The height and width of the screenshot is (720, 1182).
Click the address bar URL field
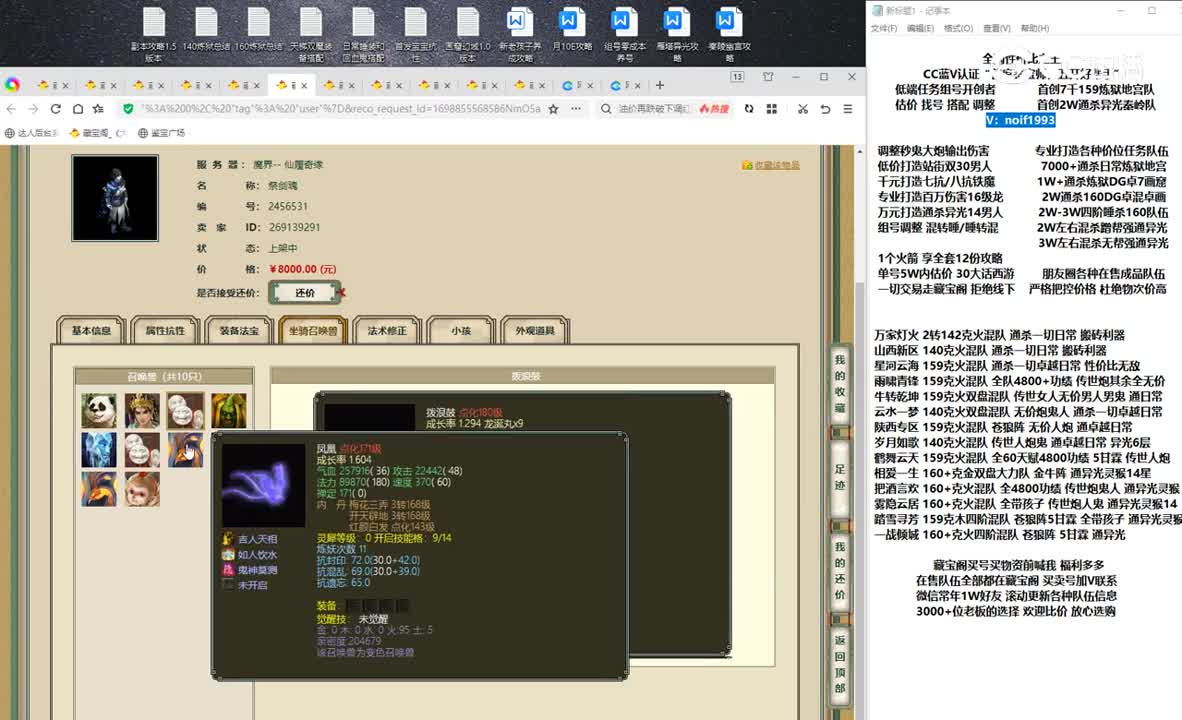(x=340, y=109)
